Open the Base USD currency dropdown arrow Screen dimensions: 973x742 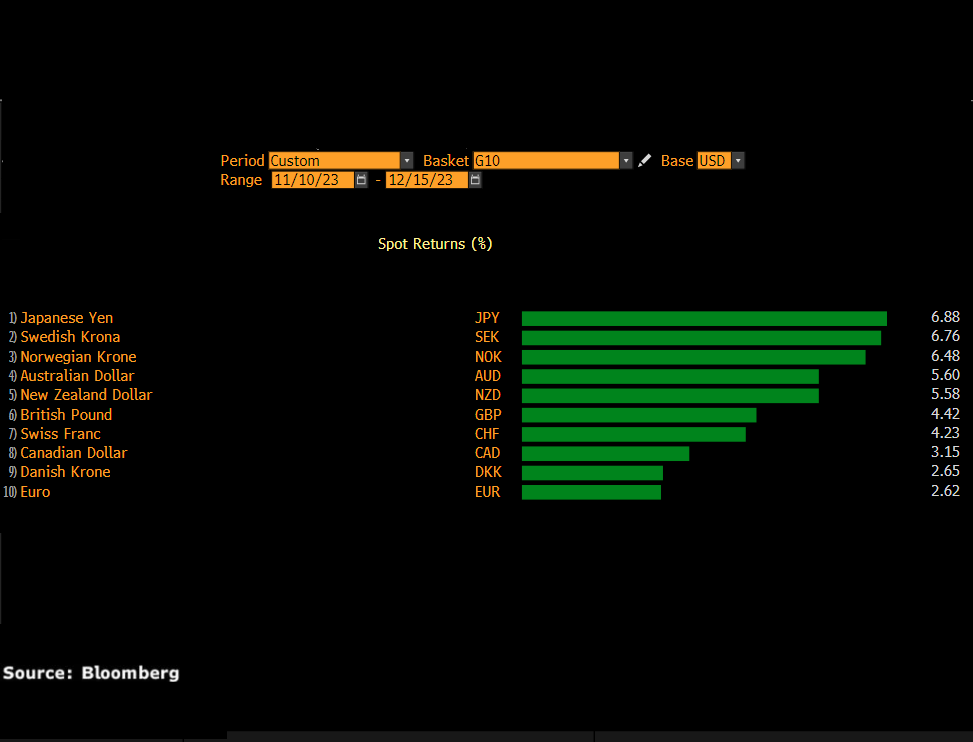coord(738,161)
